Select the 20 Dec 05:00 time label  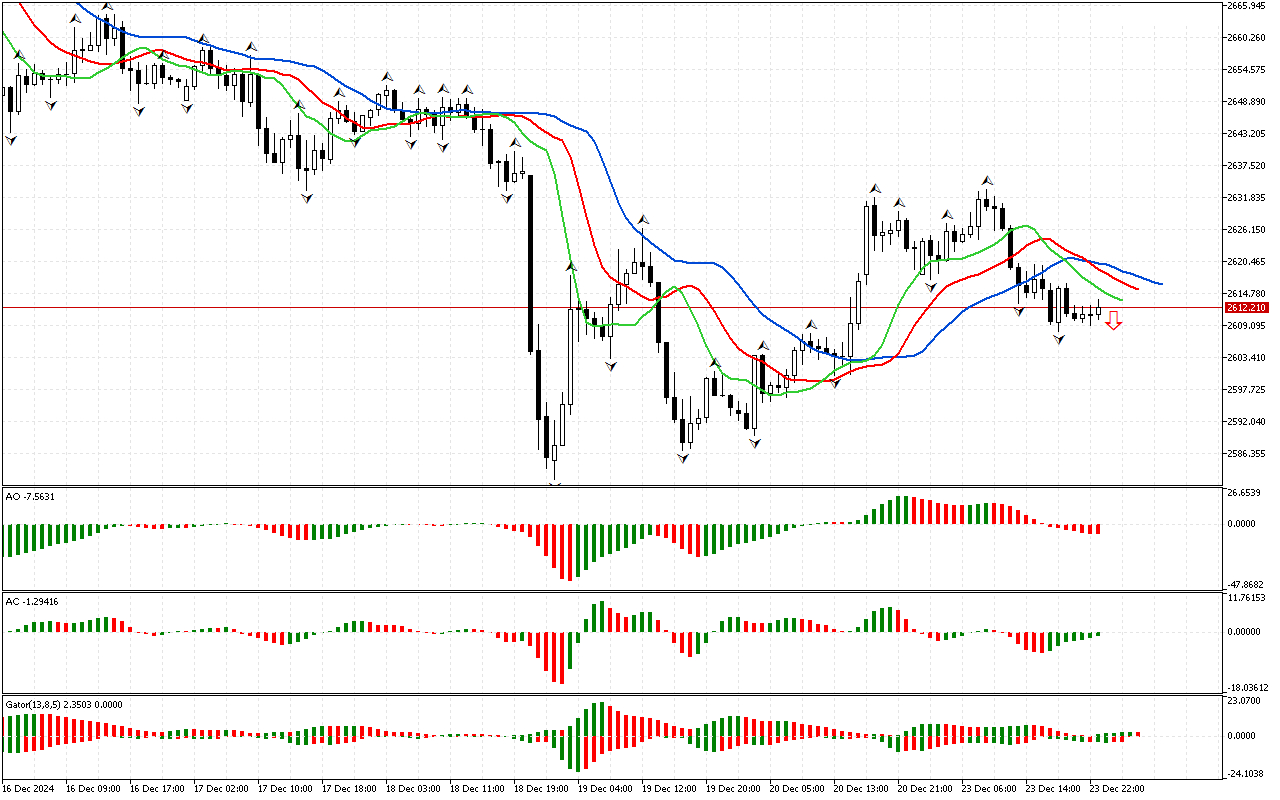coord(797,789)
